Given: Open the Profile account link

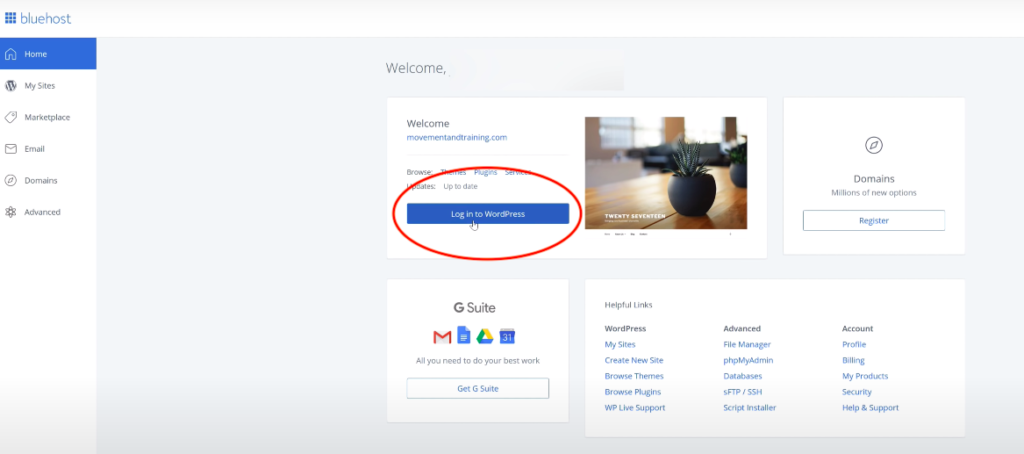Looking at the screenshot, I should [x=854, y=344].
